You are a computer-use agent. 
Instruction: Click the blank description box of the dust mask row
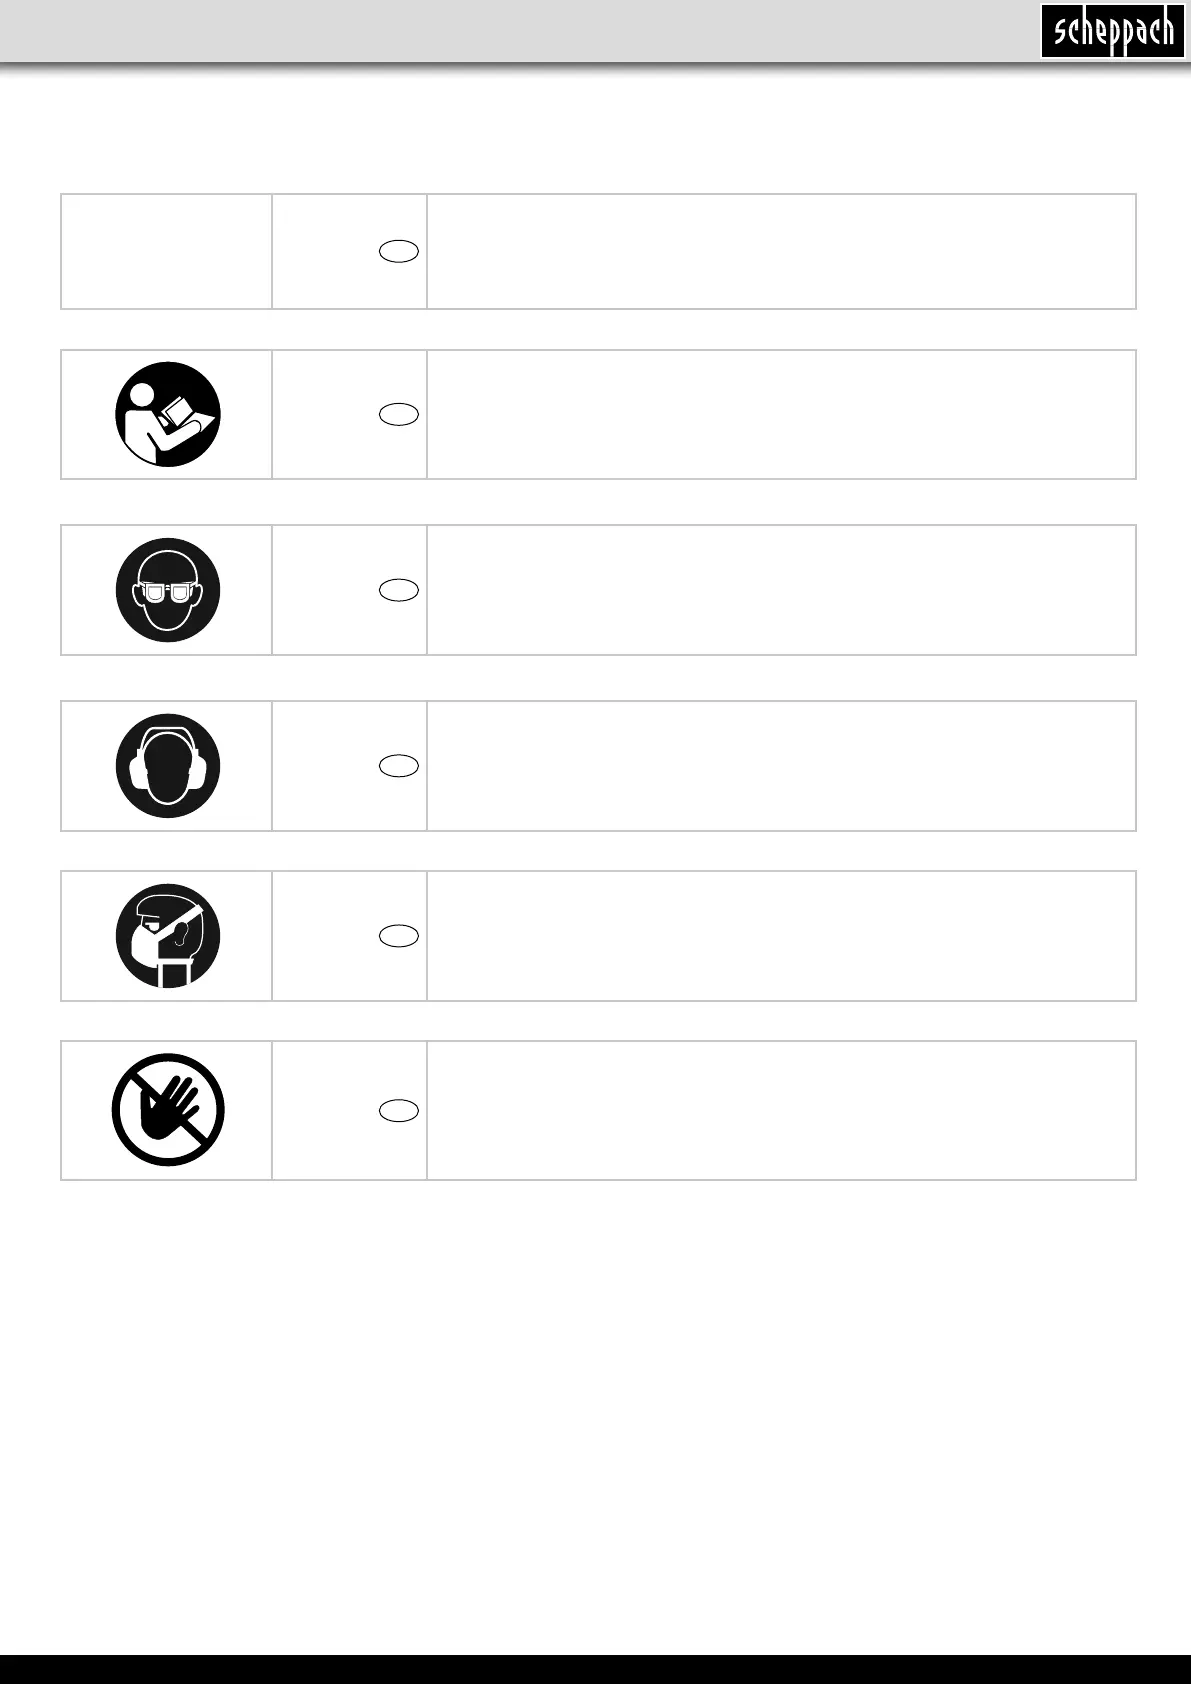782,936
